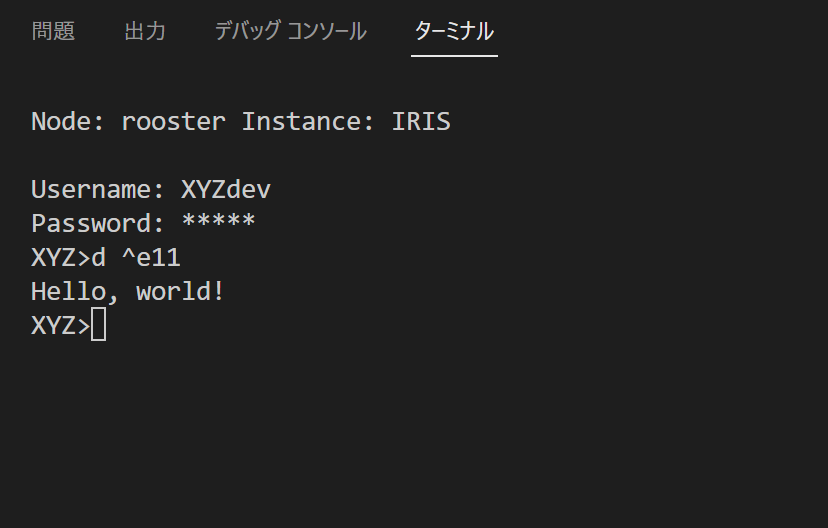The image size is (828, 528).
Task: Open the 出力 tab
Action: (x=145, y=31)
